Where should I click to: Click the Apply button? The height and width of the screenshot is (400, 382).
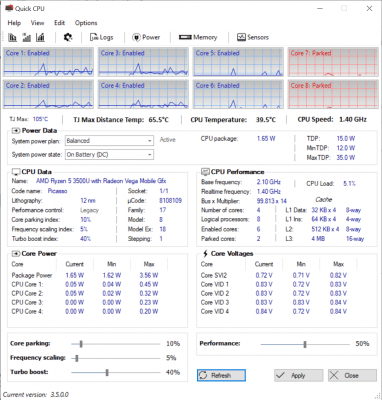pos(299,376)
